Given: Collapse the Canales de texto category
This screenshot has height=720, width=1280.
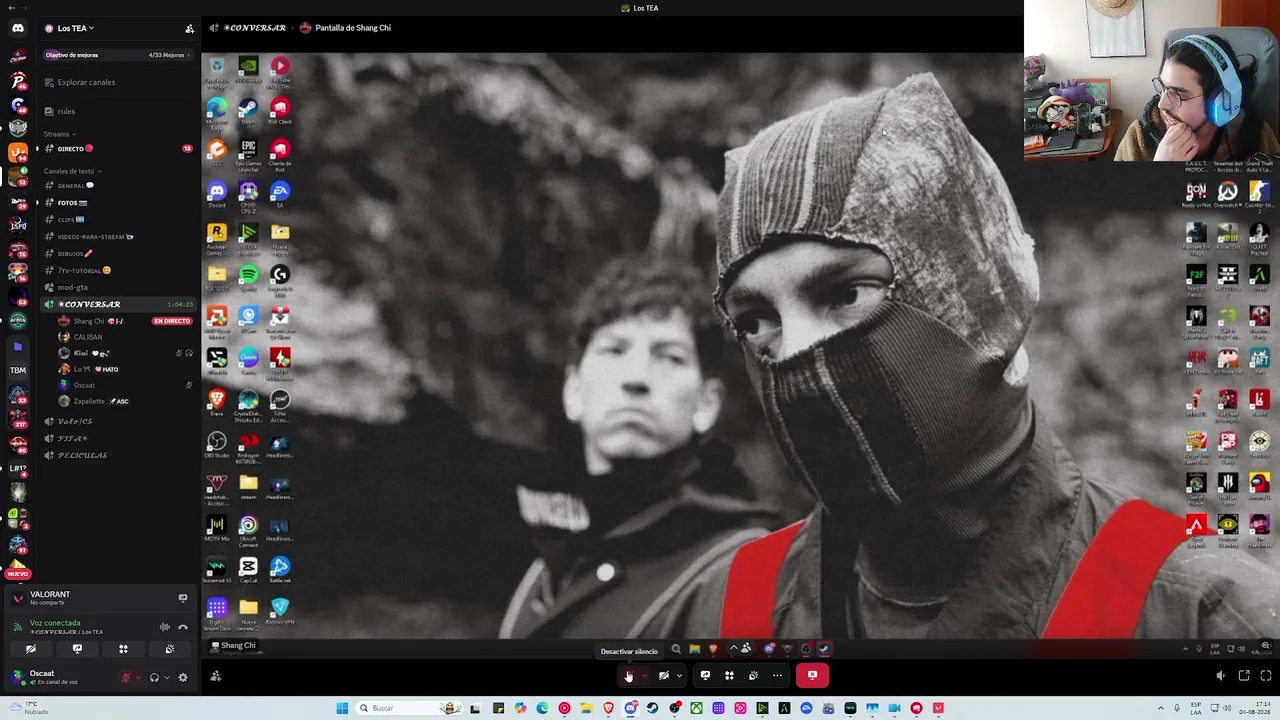Looking at the screenshot, I should (73, 171).
